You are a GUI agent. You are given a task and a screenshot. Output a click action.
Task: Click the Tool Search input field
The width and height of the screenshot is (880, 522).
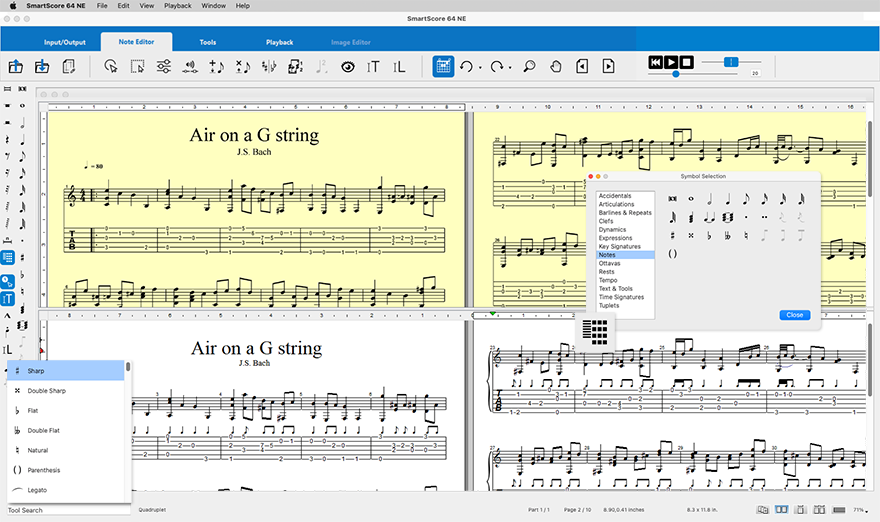click(x=68, y=510)
